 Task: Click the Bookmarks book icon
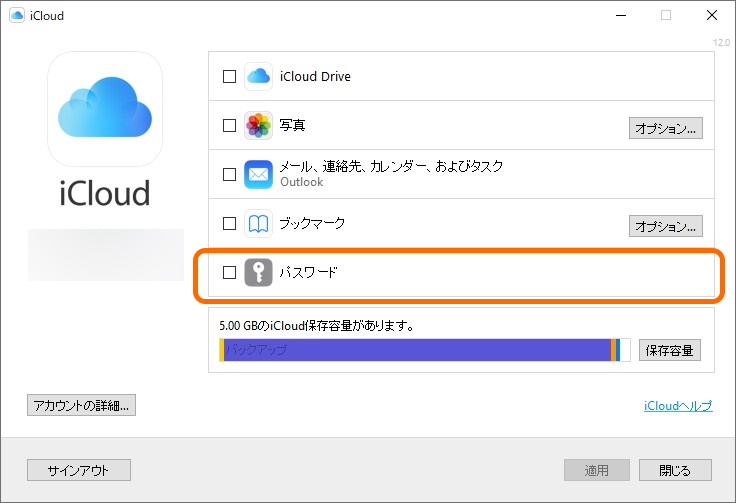tap(258, 223)
